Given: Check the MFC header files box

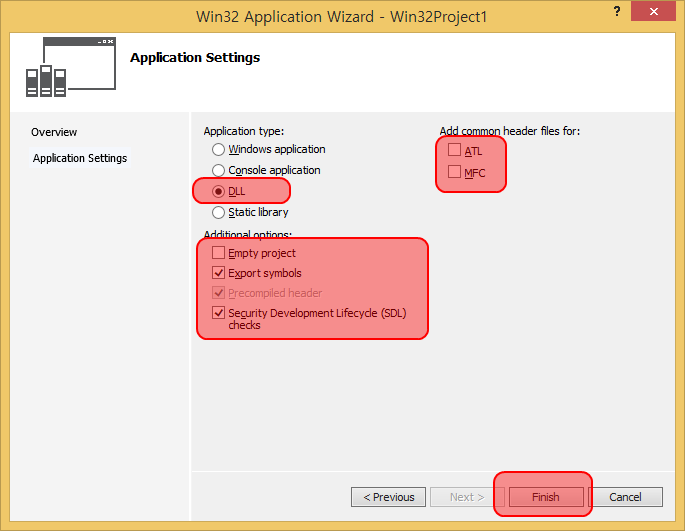Looking at the screenshot, I should [454, 172].
